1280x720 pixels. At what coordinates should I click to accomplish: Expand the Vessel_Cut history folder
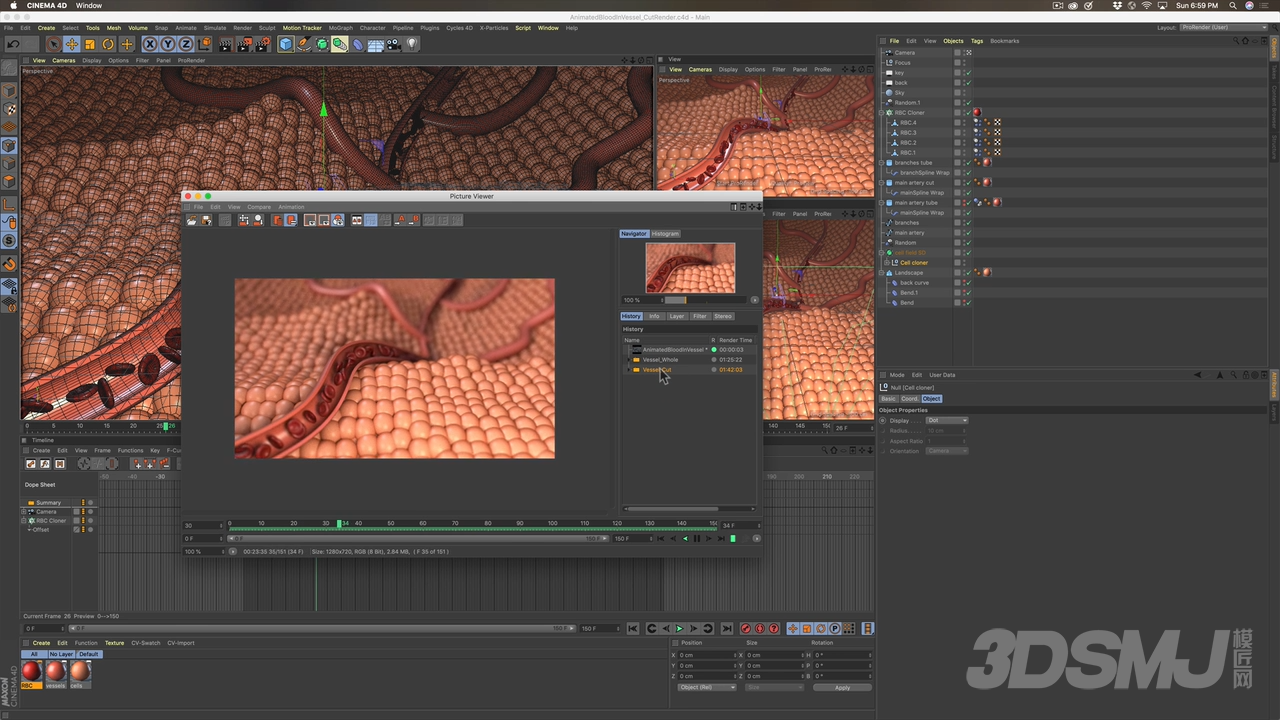click(x=628, y=370)
